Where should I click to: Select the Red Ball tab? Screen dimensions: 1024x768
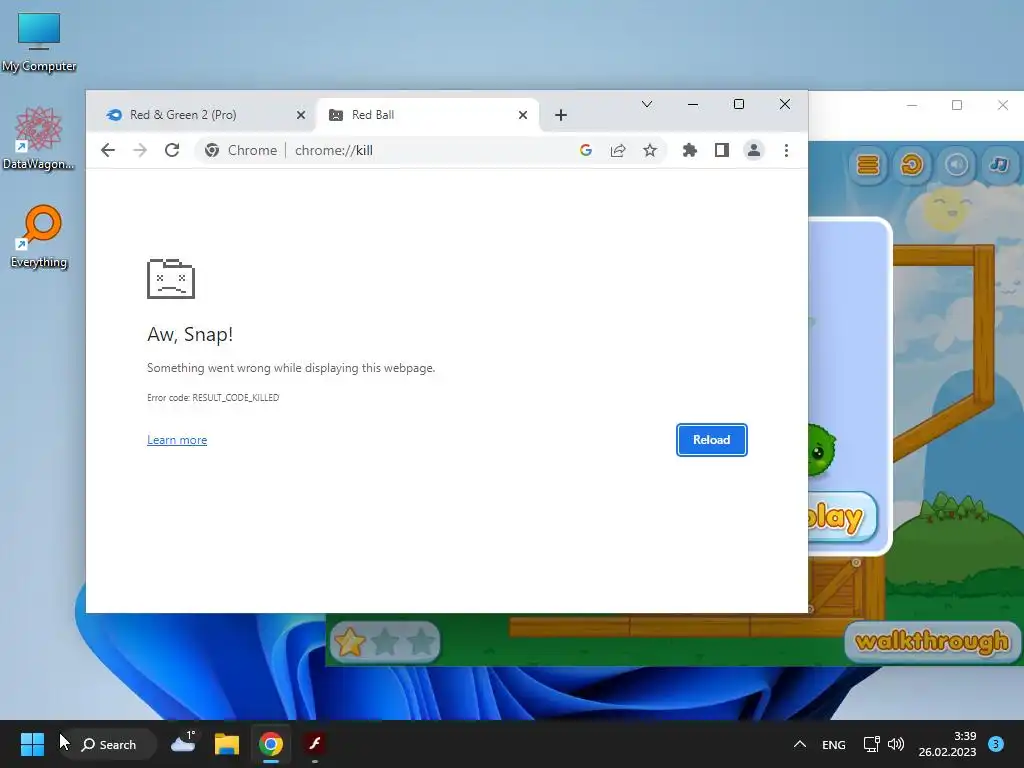pos(428,115)
